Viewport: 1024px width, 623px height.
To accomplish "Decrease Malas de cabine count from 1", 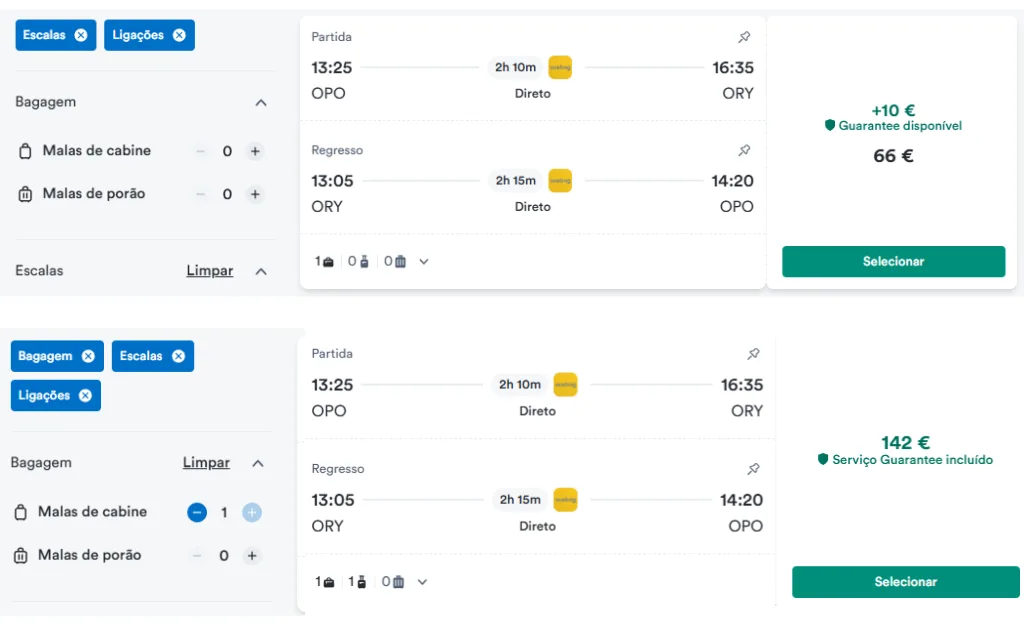I will point(197,512).
